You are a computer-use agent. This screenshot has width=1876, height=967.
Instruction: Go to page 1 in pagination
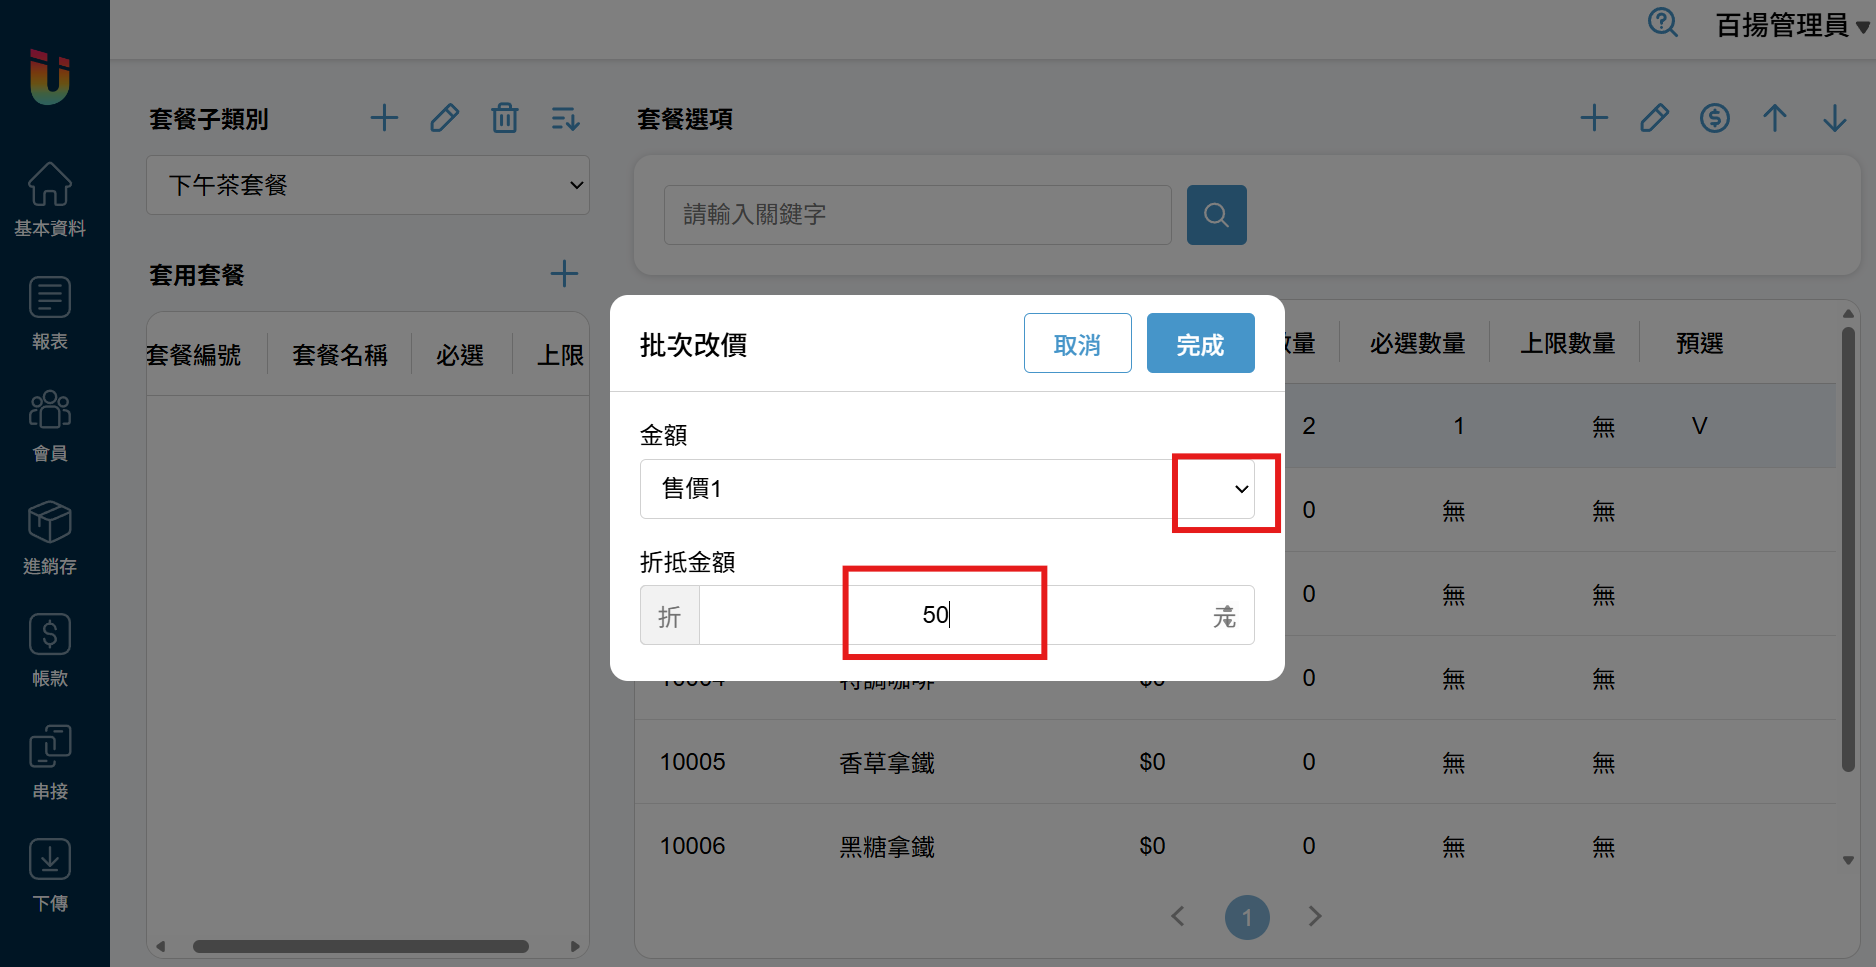click(1246, 917)
